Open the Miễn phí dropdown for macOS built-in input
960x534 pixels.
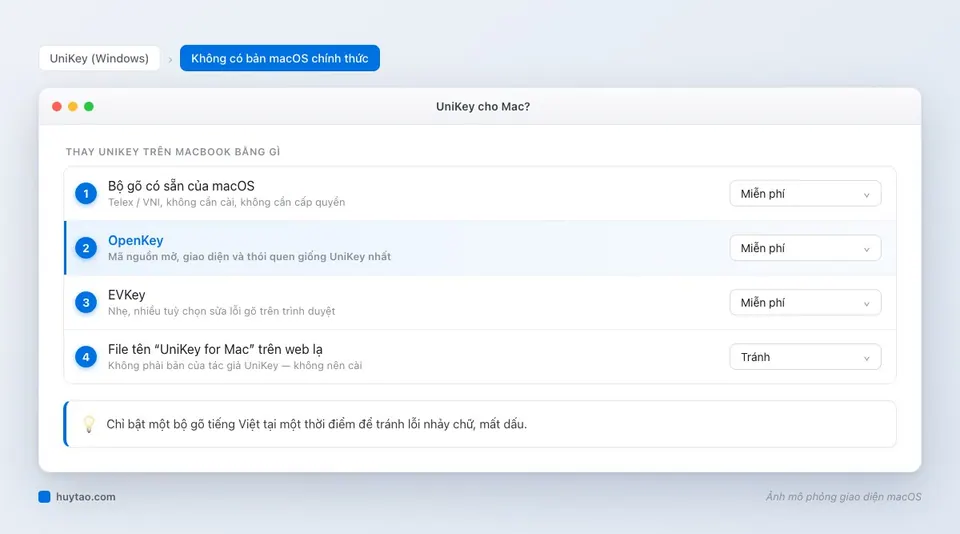pos(805,194)
